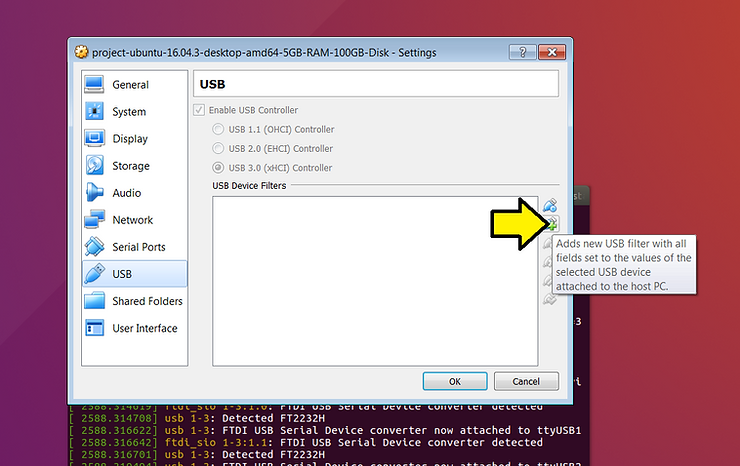Screen dimensions: 740x466
Task: Click the Settings gear icon in title bar
Action: (81, 52)
